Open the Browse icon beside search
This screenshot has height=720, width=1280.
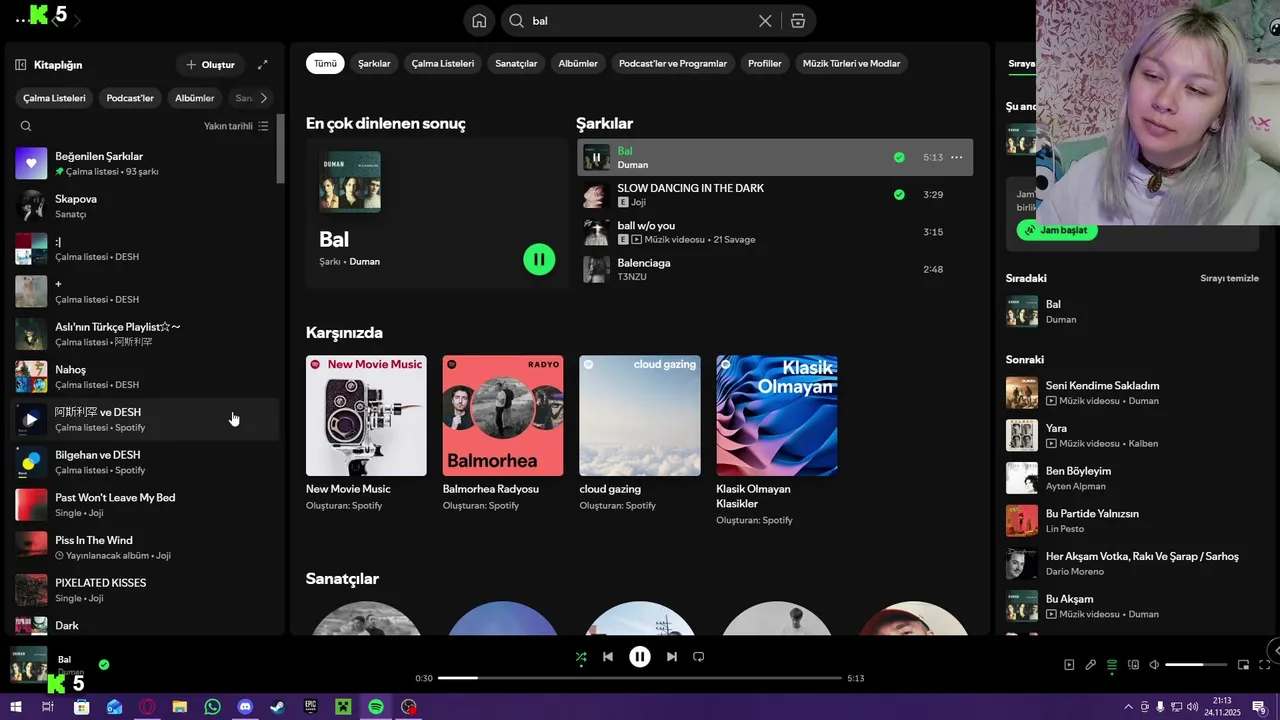798,21
